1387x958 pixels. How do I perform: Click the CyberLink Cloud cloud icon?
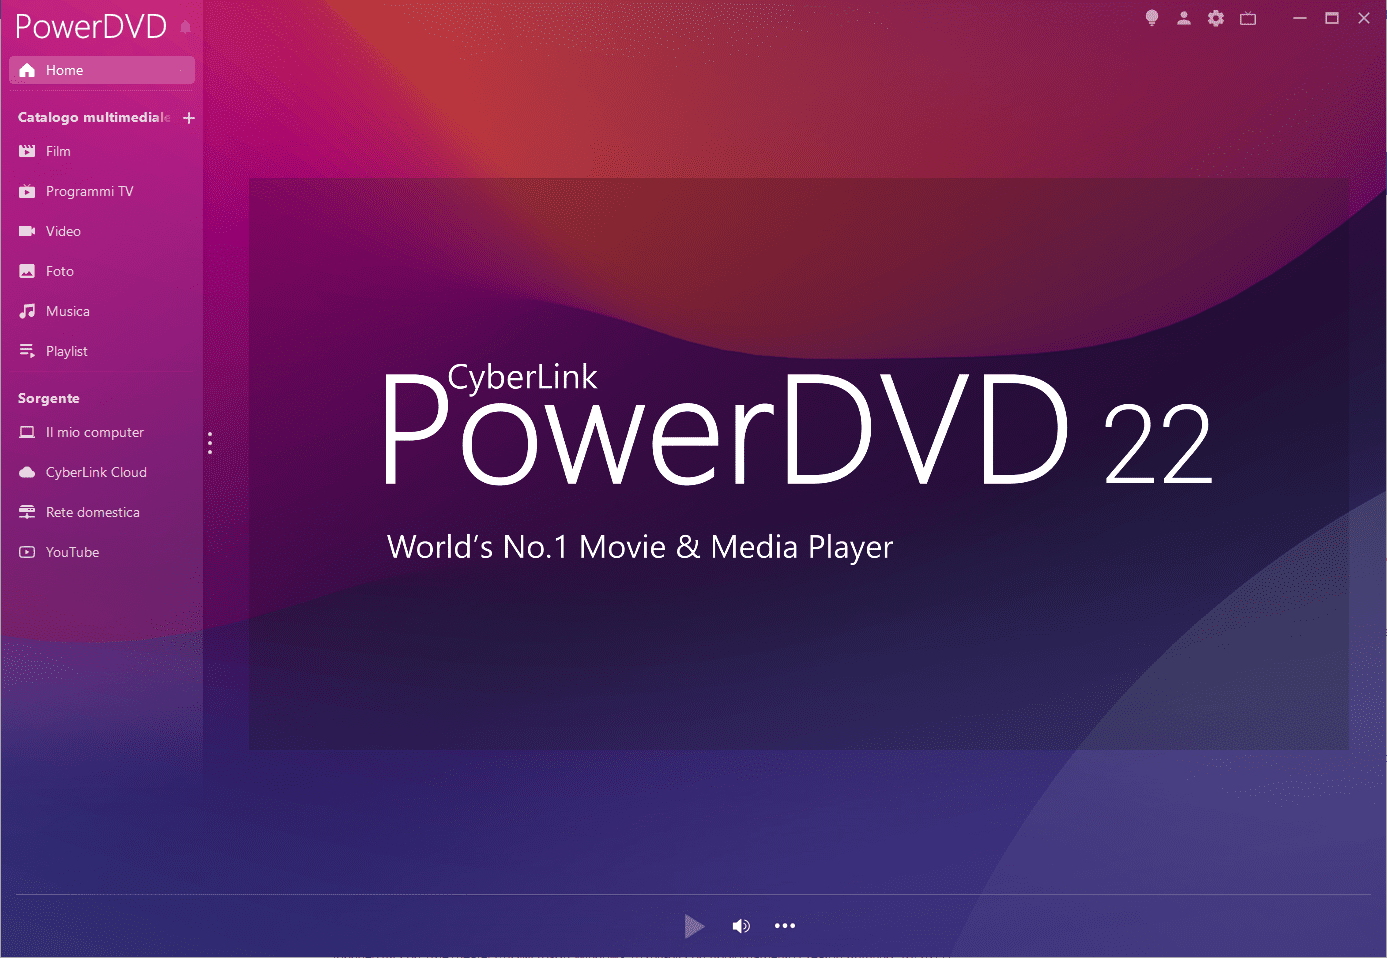tap(27, 472)
